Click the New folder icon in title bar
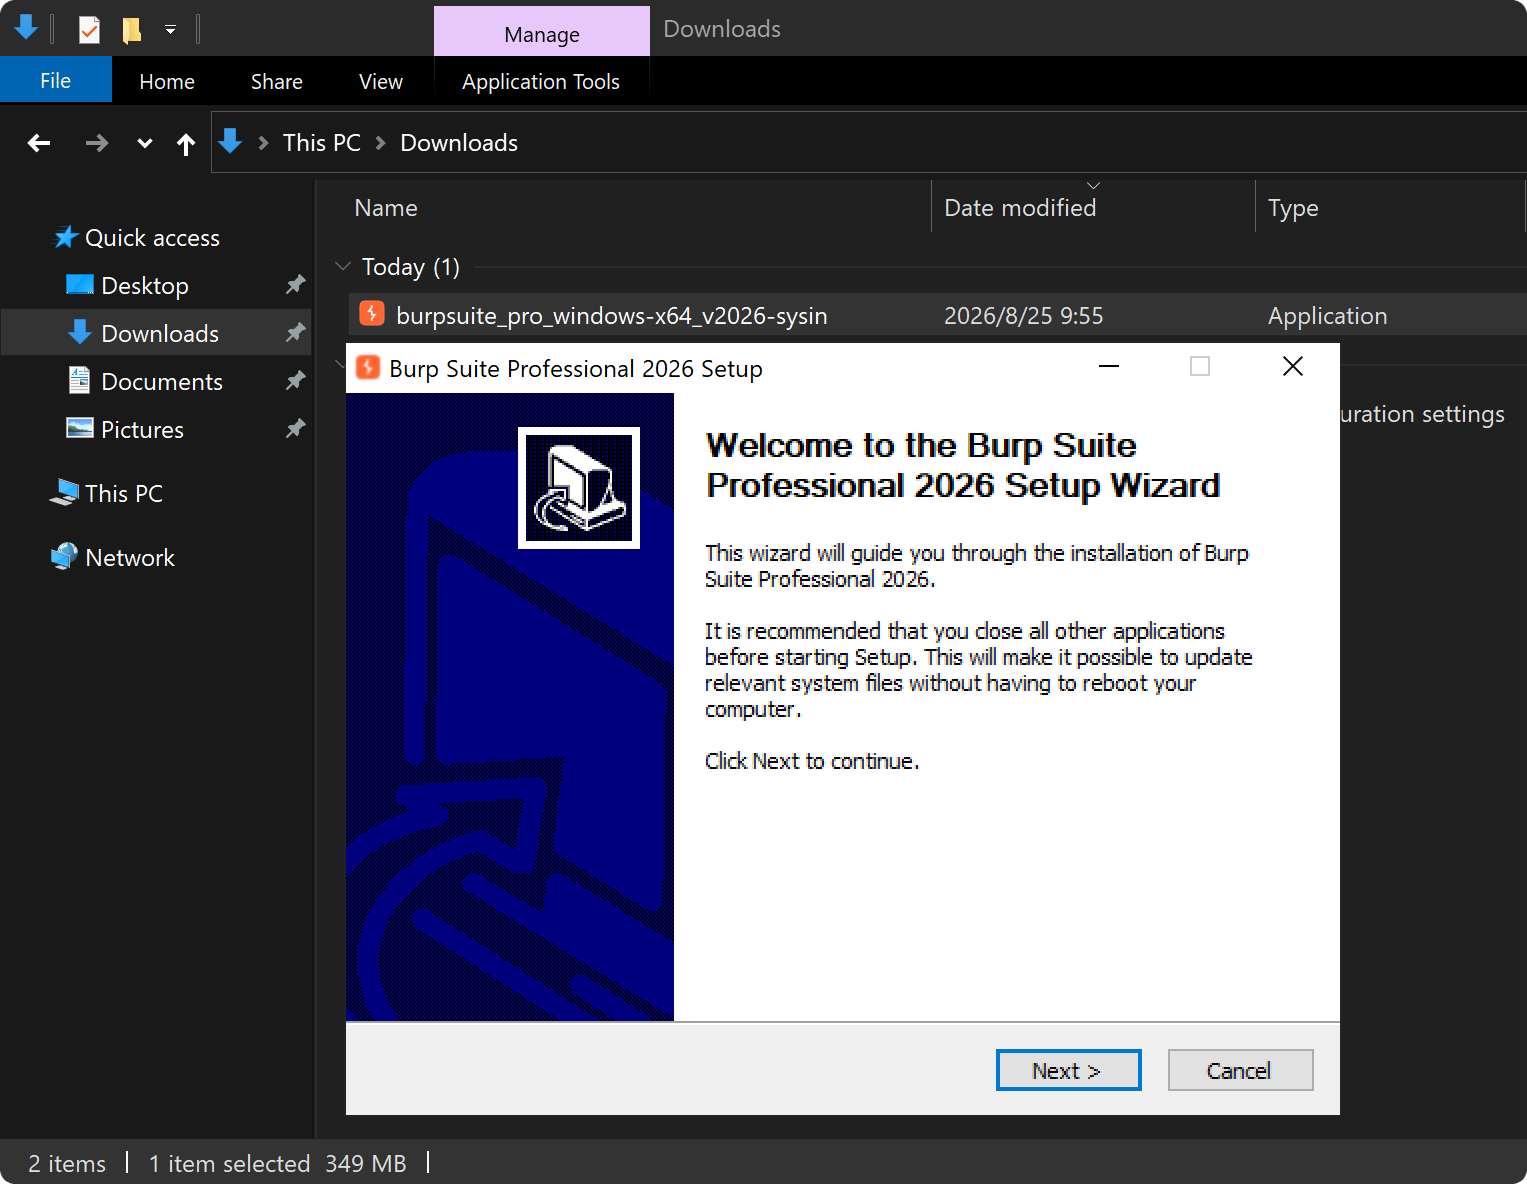Screen dimensions: 1527x1184 [132, 29]
